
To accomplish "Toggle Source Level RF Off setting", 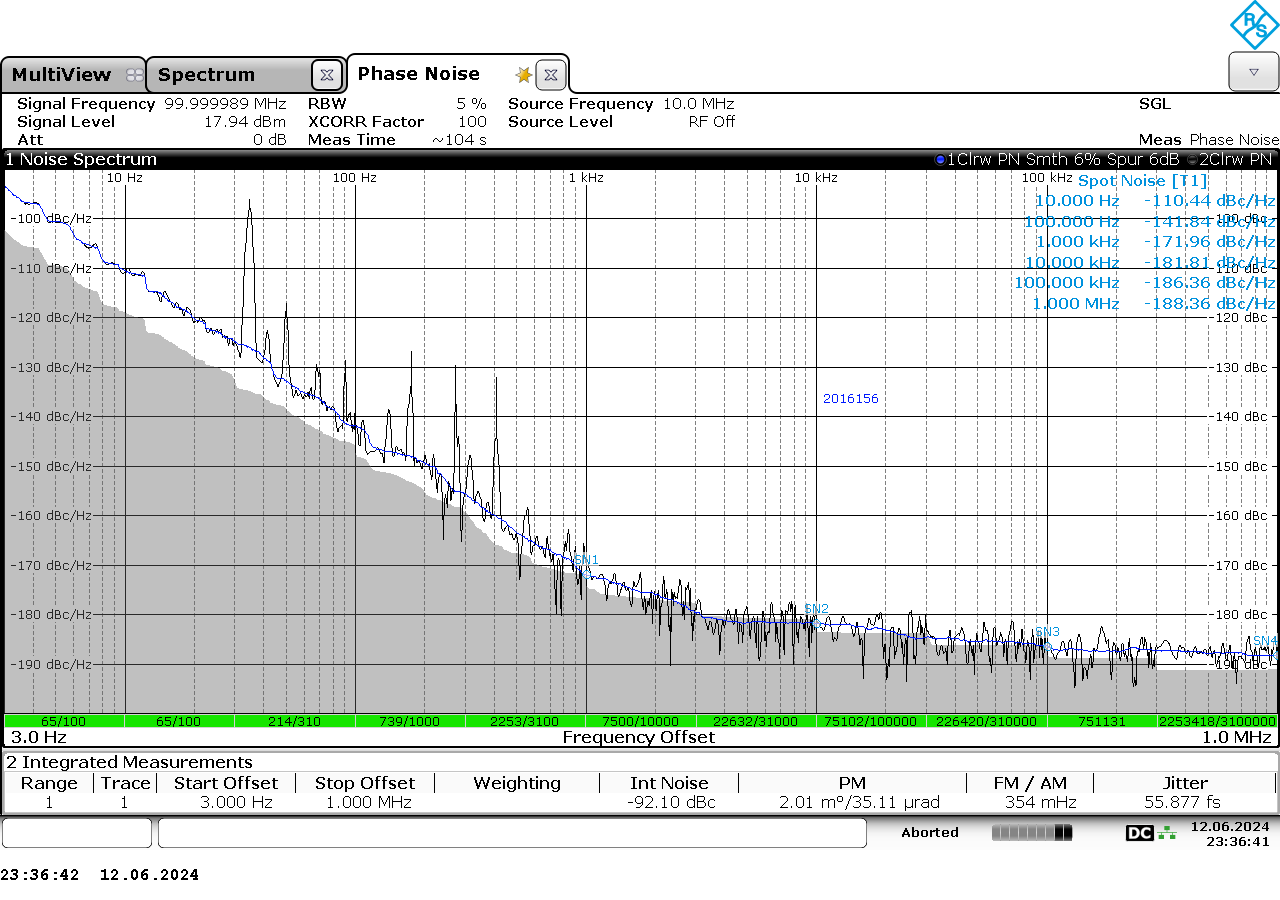I will pos(711,122).
